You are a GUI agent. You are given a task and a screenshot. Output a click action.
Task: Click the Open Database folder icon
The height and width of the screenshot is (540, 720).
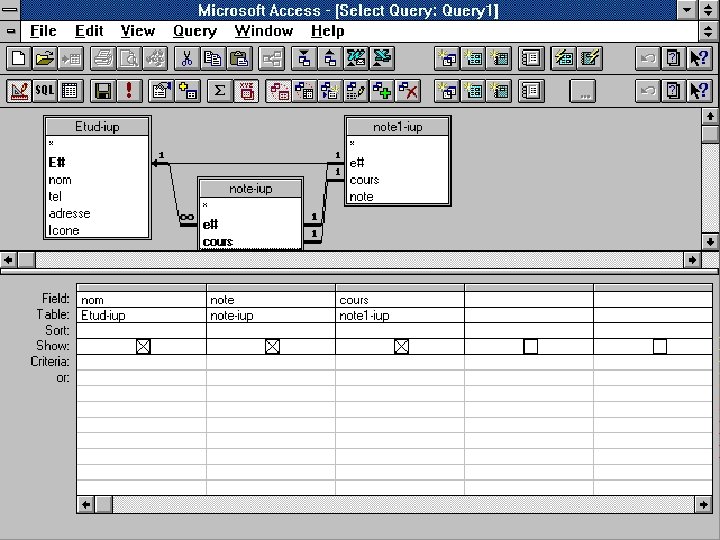[45, 58]
